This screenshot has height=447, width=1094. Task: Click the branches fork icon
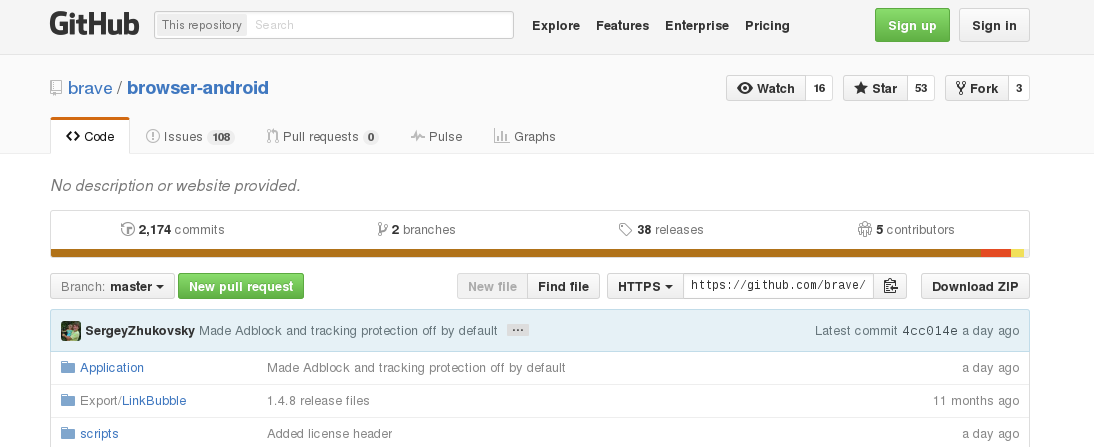point(382,229)
